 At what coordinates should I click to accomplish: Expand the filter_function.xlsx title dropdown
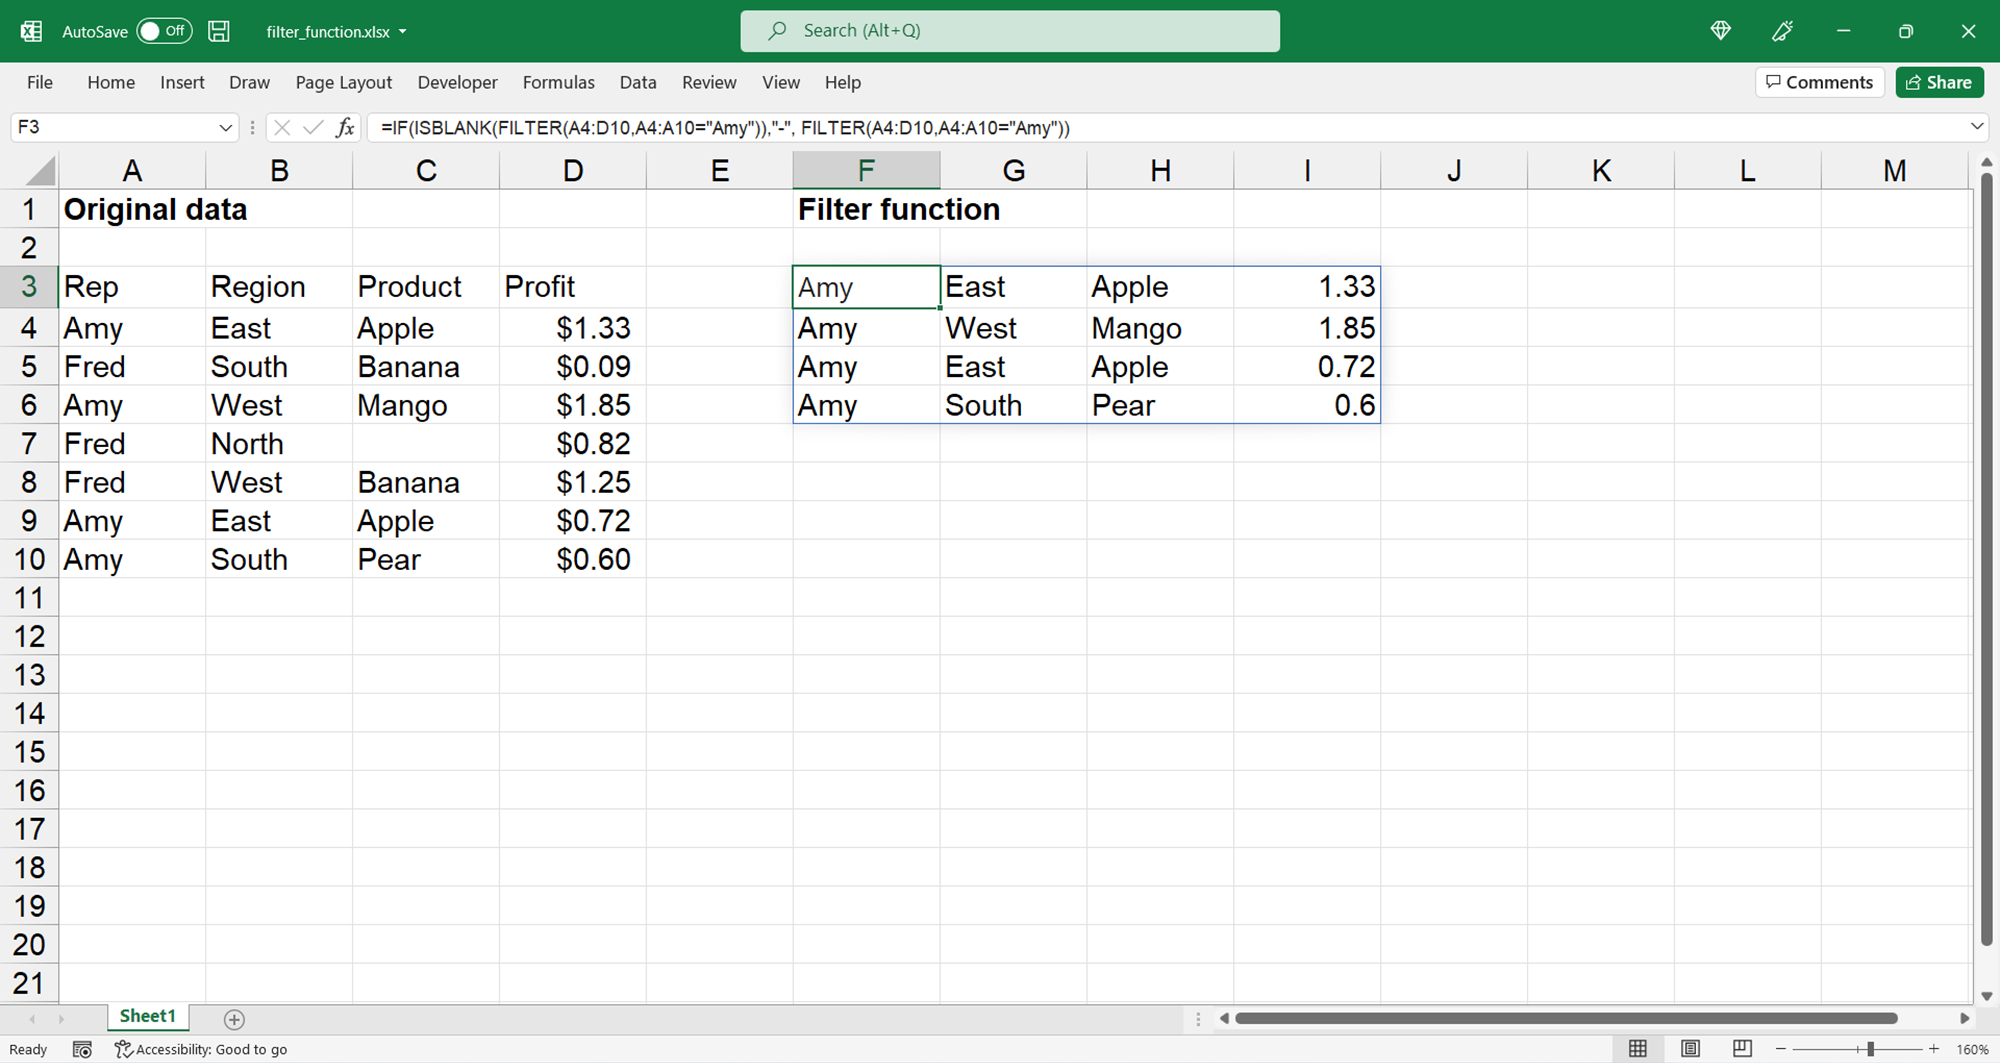coord(403,31)
